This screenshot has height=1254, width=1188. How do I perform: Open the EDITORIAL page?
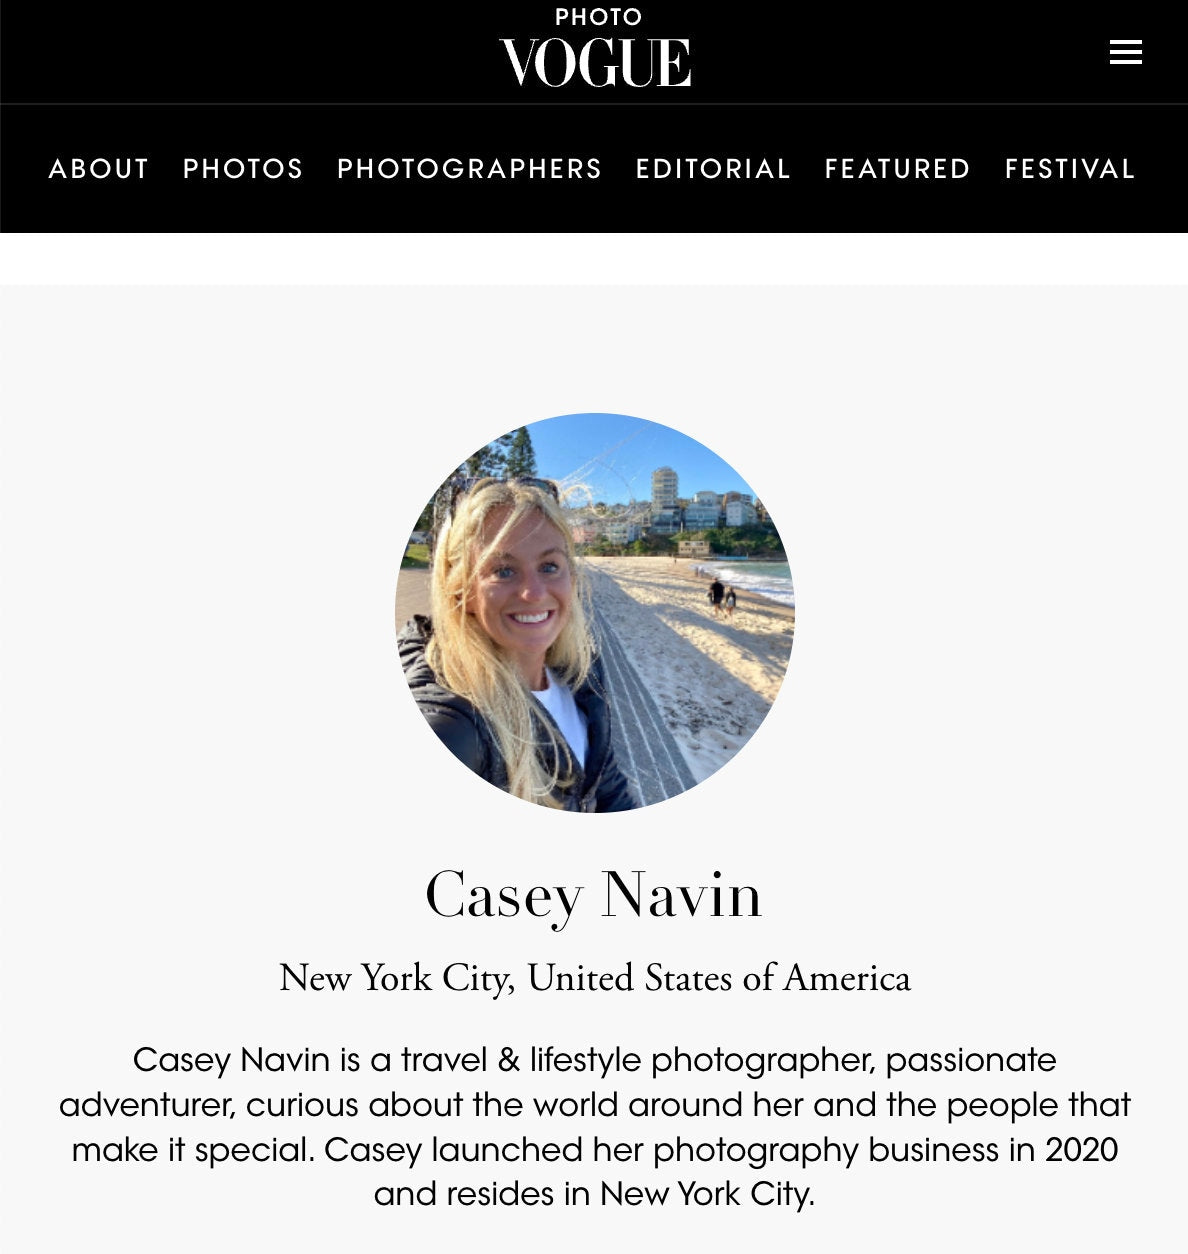tap(714, 169)
